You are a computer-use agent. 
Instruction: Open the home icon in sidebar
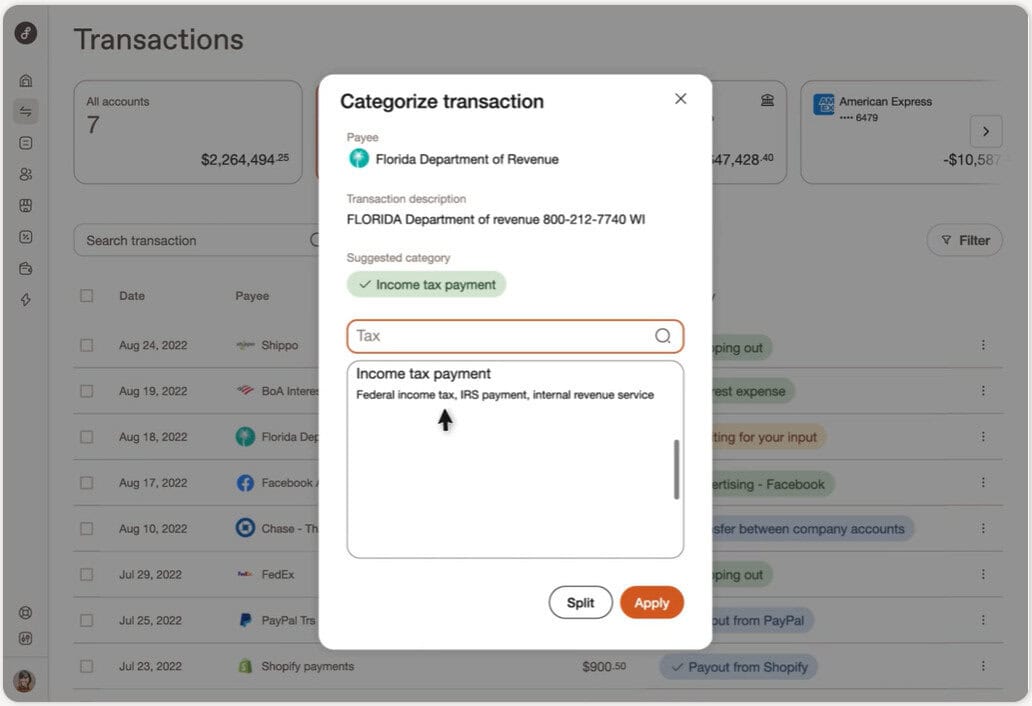[26, 81]
